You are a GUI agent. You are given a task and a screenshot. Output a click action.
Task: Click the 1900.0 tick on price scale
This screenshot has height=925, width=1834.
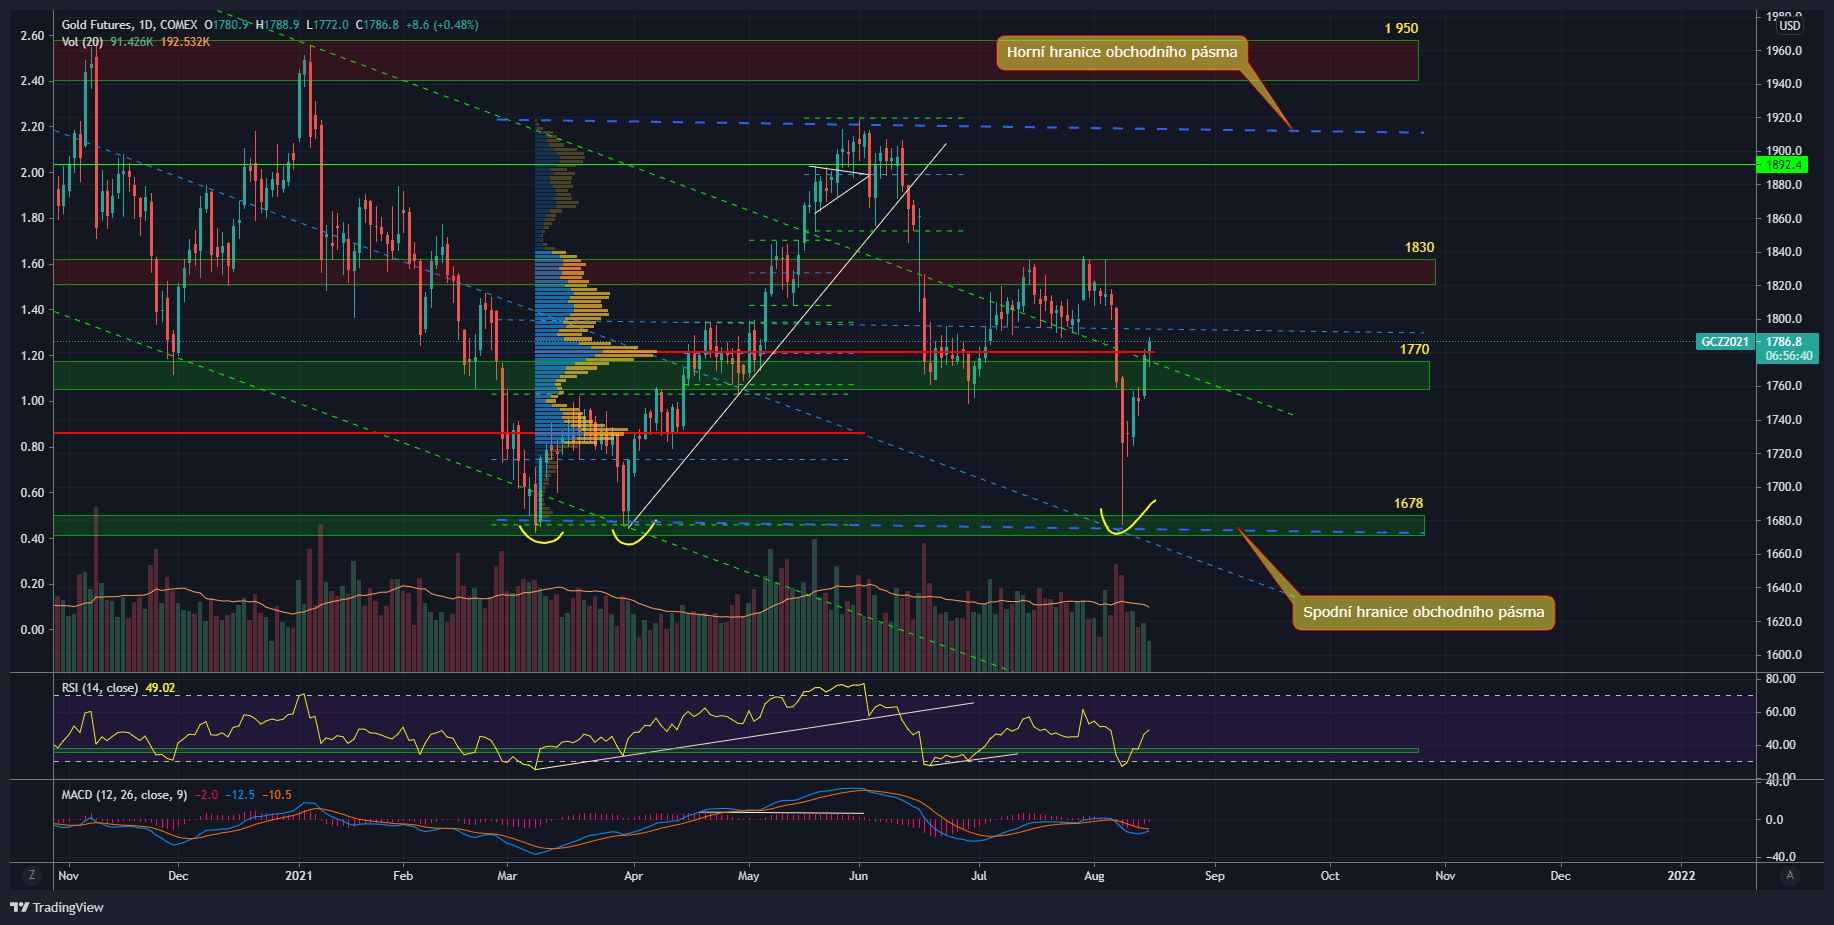click(x=1784, y=151)
